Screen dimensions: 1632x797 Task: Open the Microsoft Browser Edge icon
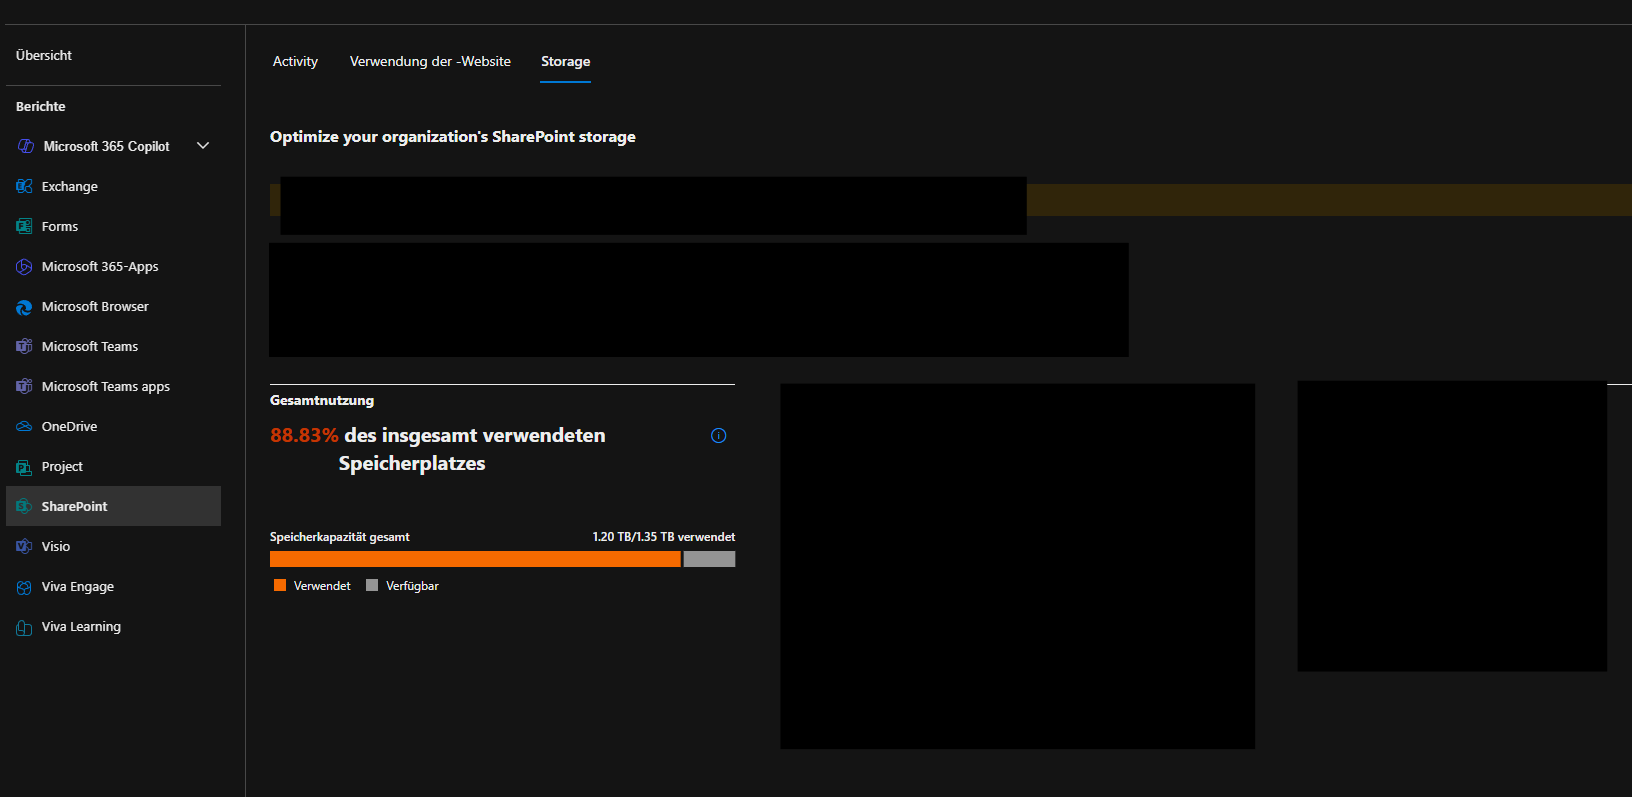[x=24, y=307]
